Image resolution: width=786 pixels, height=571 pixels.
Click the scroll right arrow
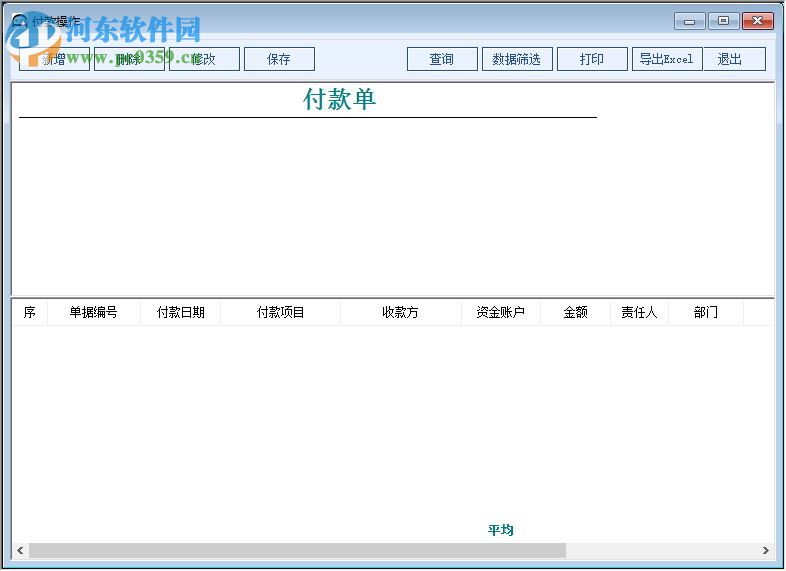tap(765, 550)
